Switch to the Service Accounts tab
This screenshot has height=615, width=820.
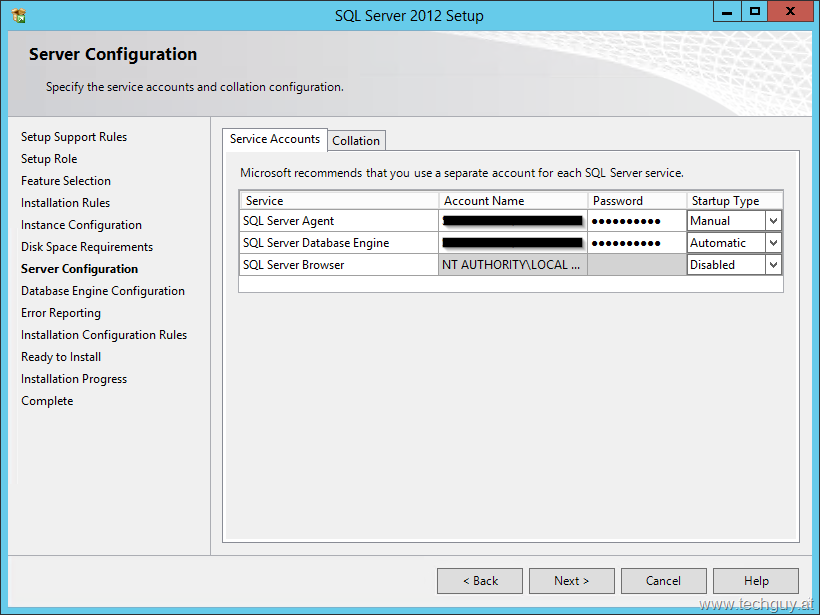click(x=275, y=139)
